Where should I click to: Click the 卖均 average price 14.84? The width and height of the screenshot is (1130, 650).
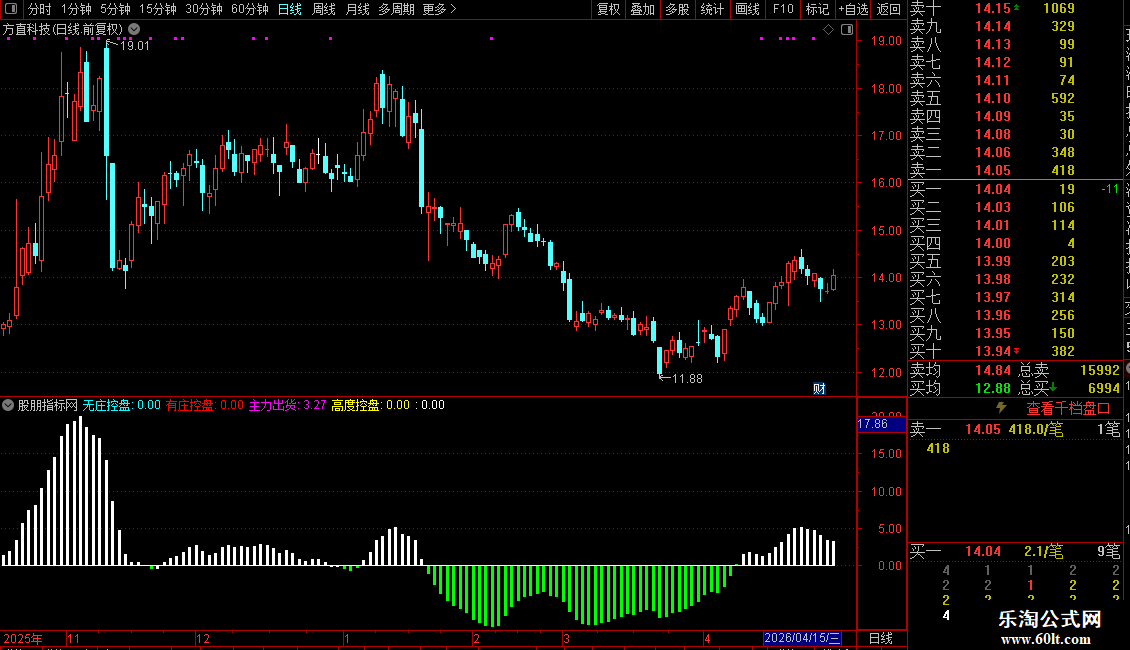(993, 370)
